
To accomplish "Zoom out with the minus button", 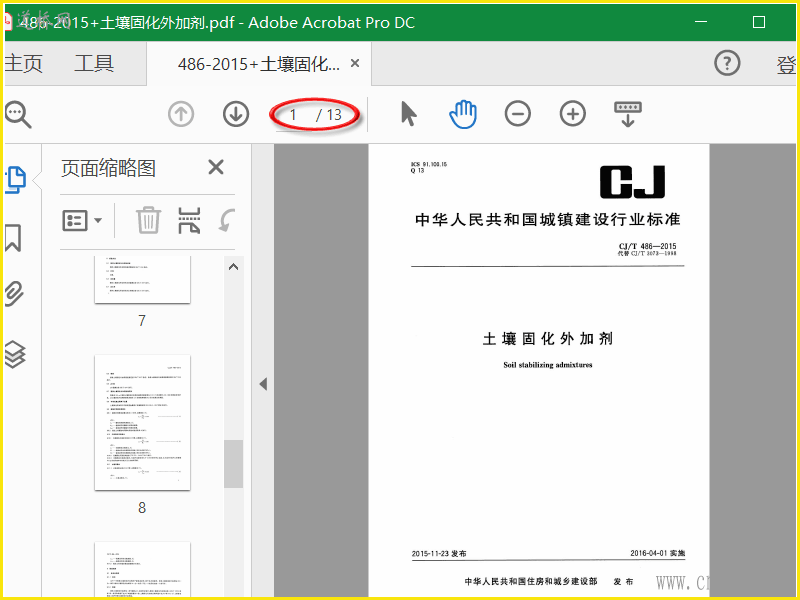I will tap(517, 113).
